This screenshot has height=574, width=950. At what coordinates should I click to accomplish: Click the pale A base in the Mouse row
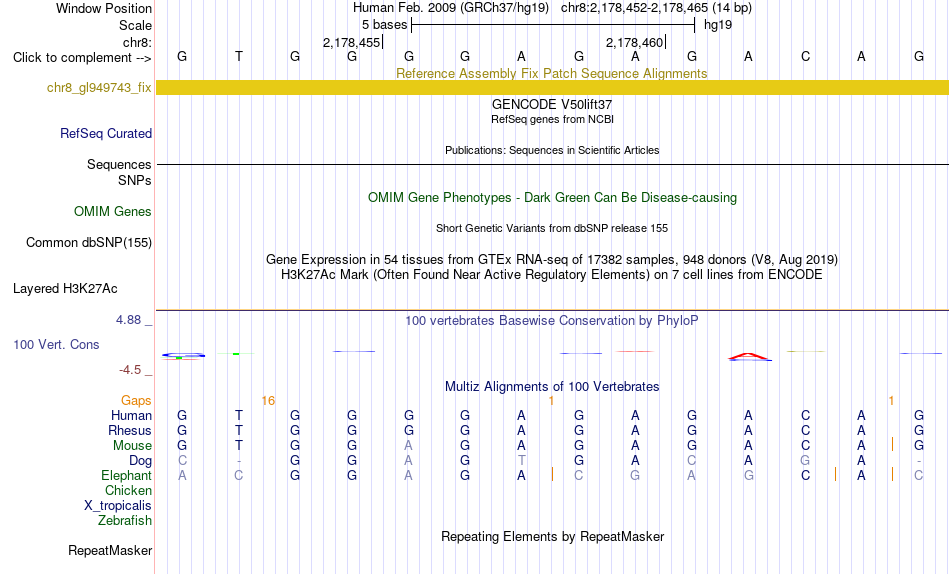tap(408, 446)
